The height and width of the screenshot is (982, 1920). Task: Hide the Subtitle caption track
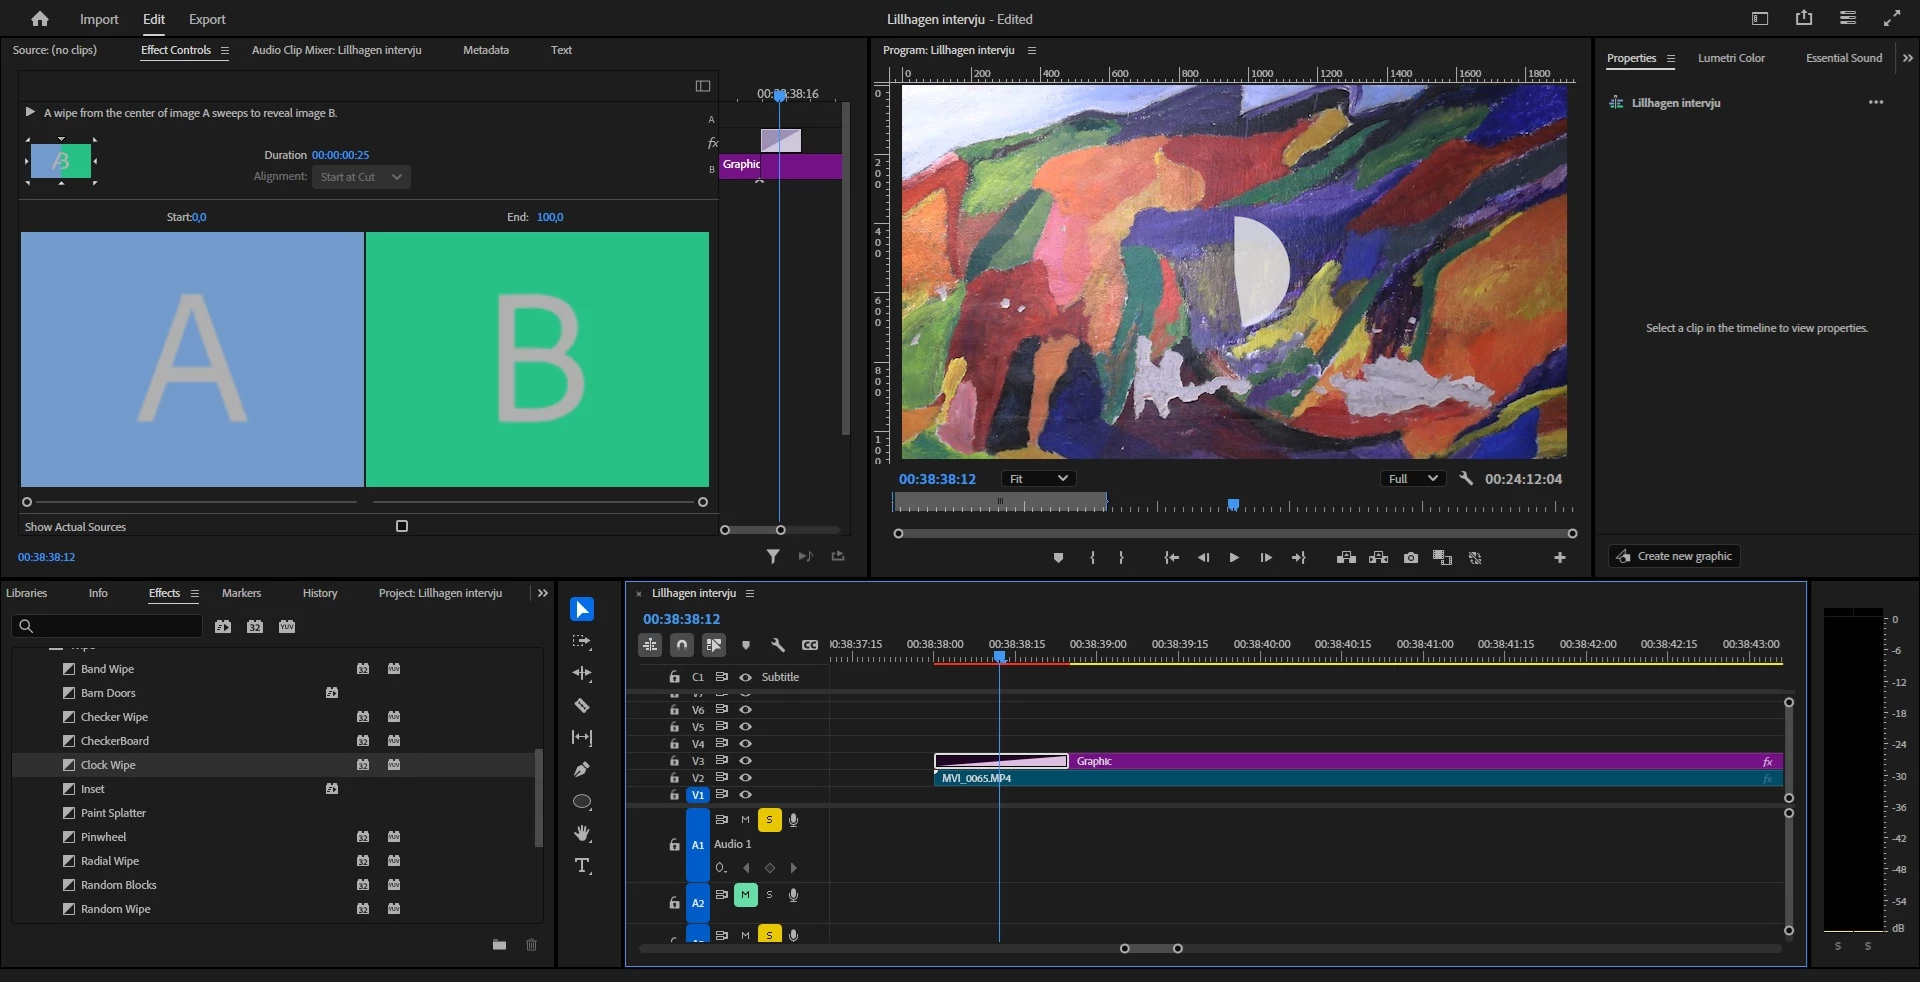coord(745,677)
